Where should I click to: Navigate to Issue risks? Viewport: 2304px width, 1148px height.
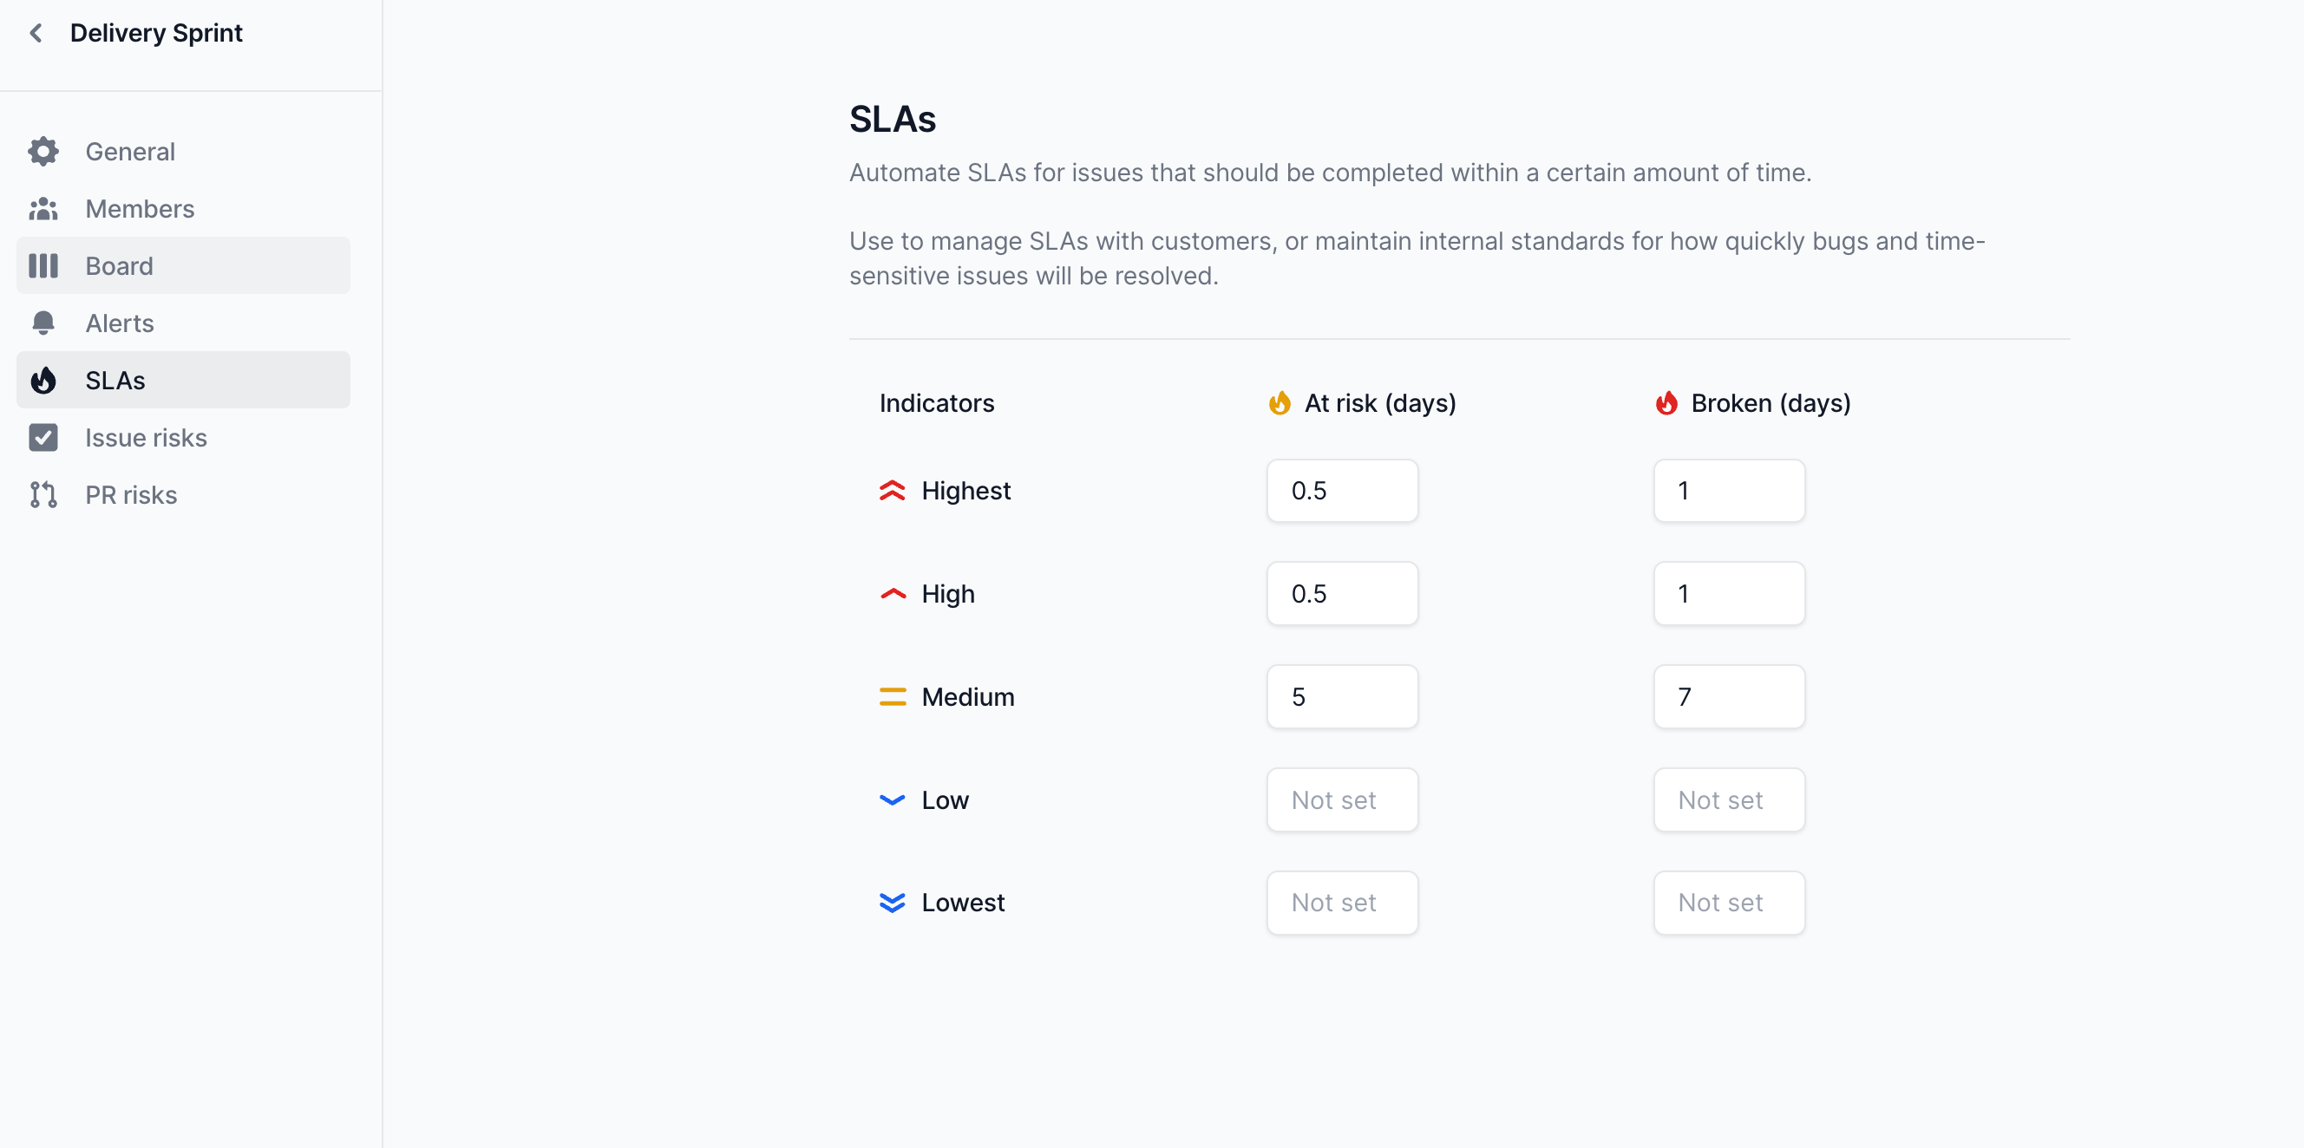pos(146,438)
